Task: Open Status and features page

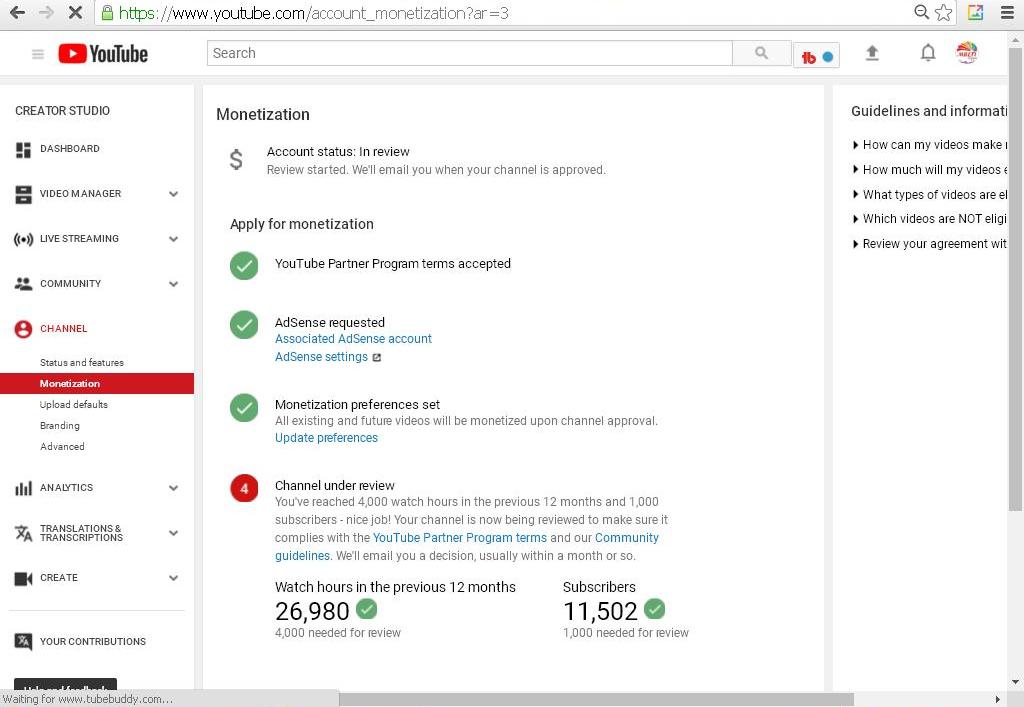Action: click(82, 362)
